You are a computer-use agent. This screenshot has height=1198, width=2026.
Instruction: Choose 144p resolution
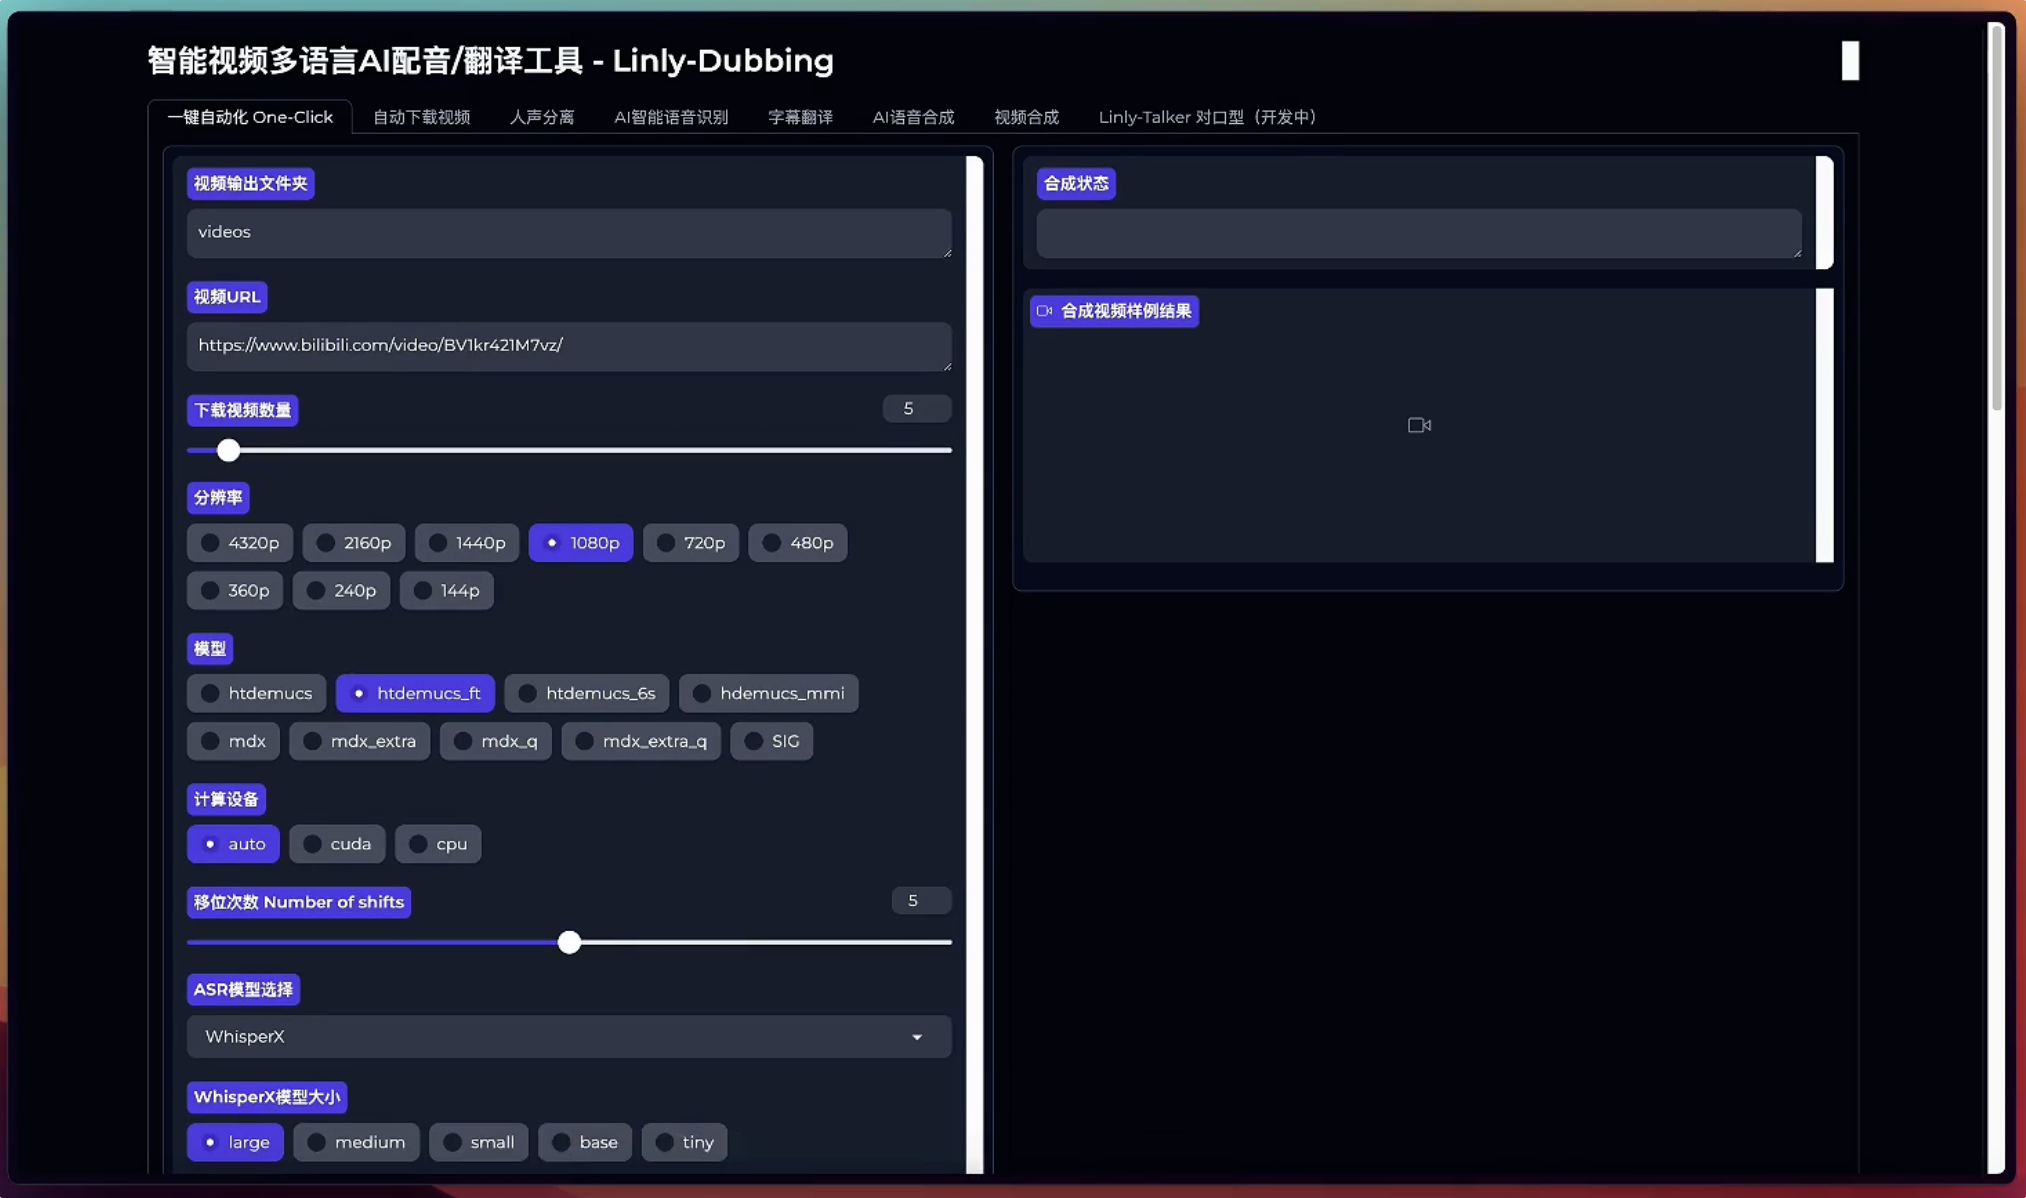point(446,591)
